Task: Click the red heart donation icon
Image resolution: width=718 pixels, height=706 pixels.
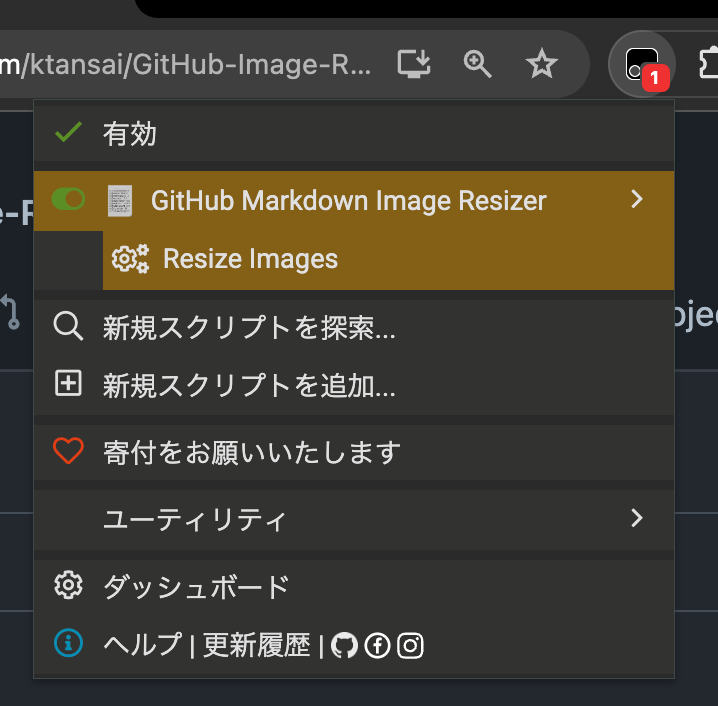Action: (x=68, y=451)
